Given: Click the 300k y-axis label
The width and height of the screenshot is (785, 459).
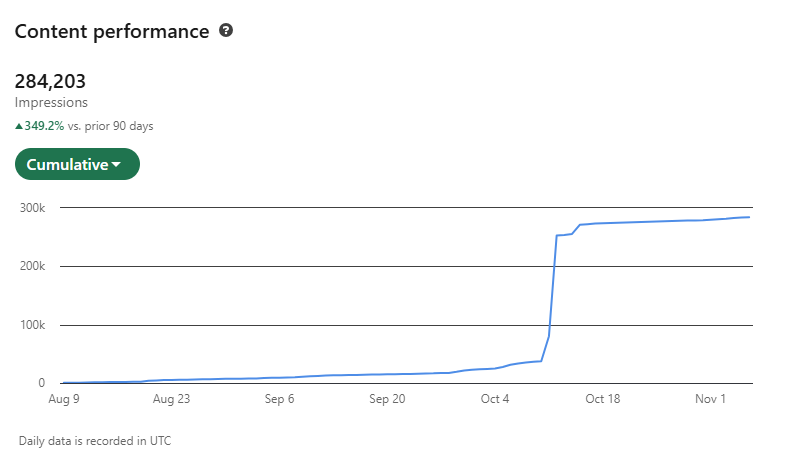Looking at the screenshot, I should point(30,207).
